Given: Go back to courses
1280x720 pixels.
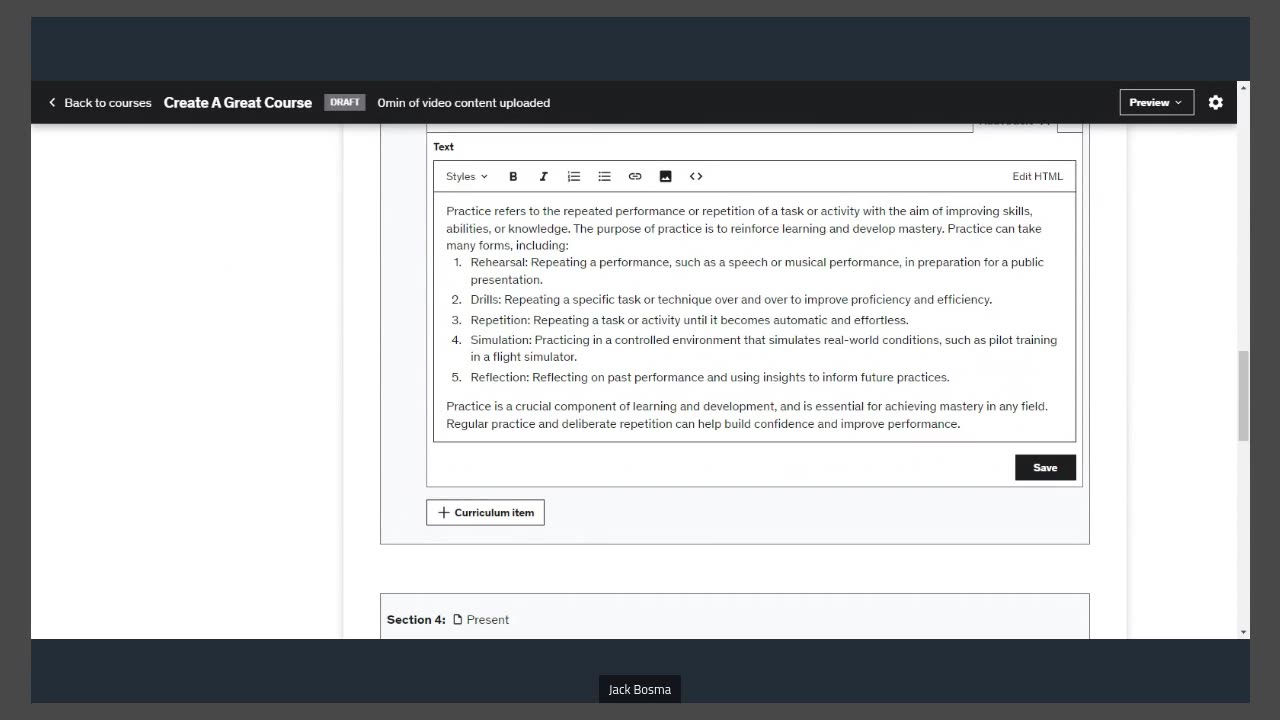Looking at the screenshot, I should (x=100, y=102).
